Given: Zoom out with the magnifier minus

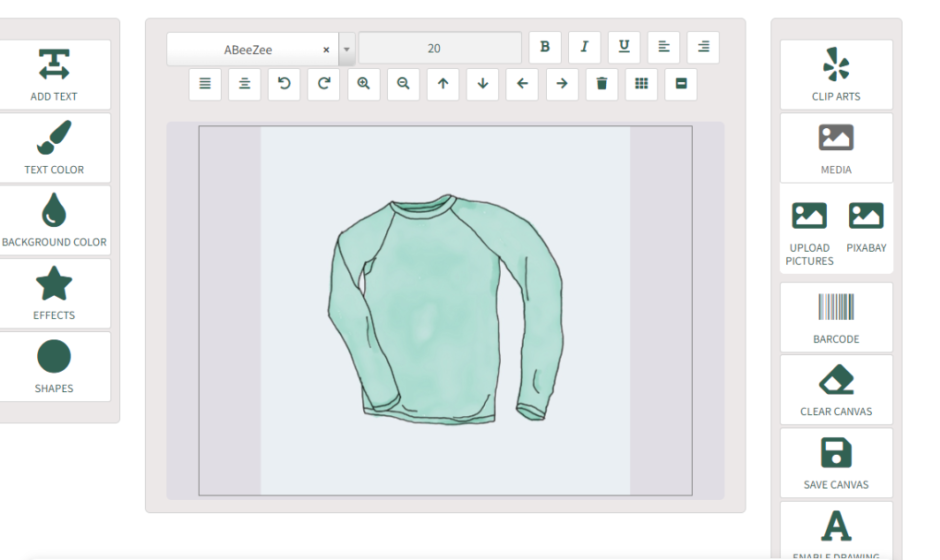Looking at the screenshot, I should coord(403,84).
